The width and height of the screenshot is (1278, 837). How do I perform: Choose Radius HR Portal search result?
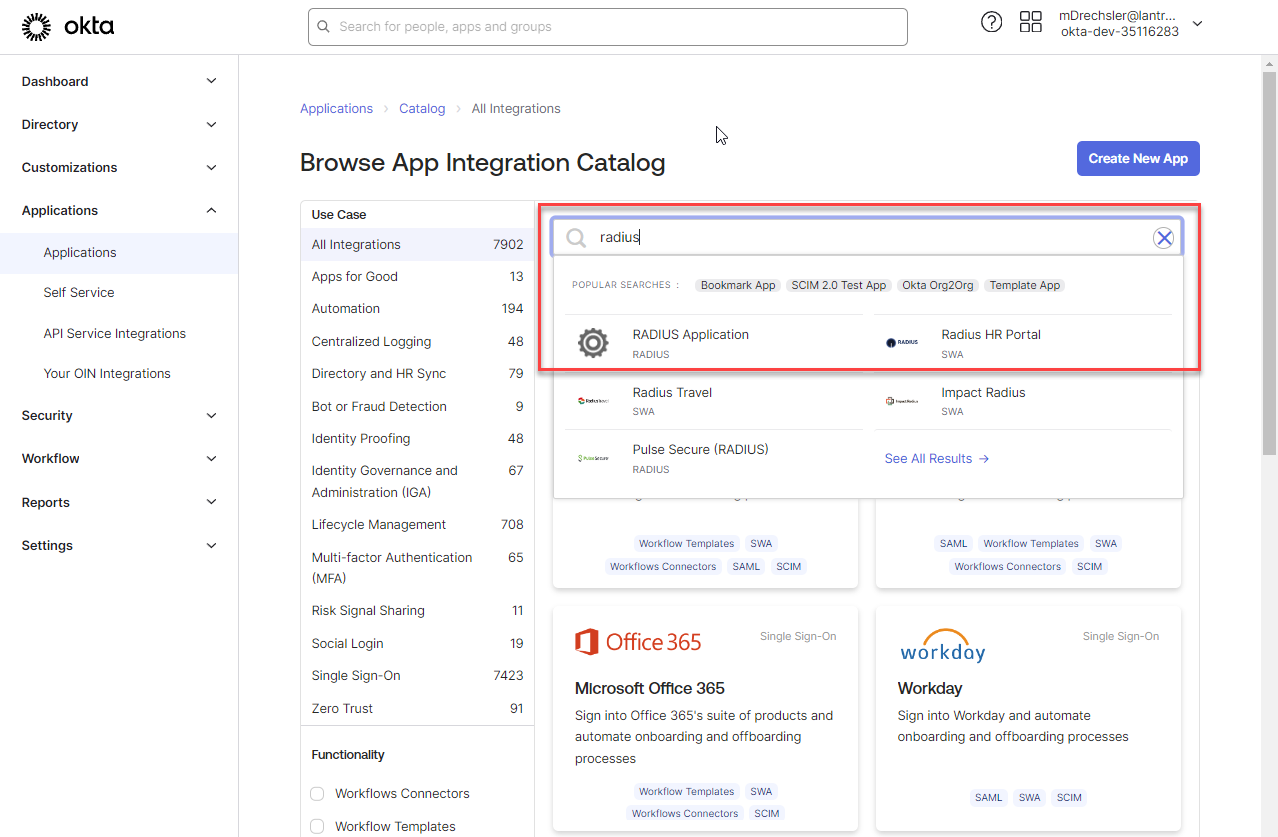(1022, 343)
